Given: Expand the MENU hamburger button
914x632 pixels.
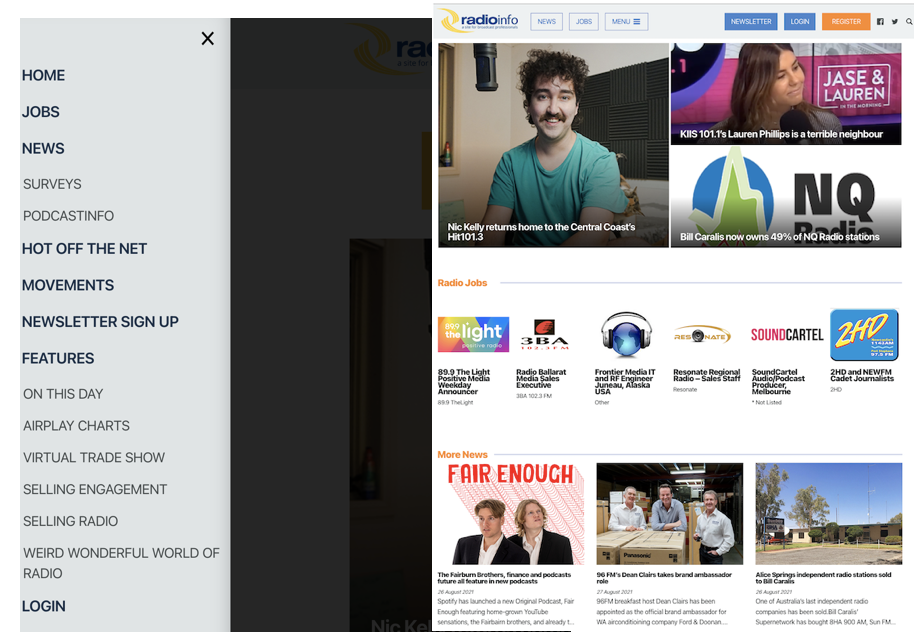Looking at the screenshot, I should (x=627, y=21).
